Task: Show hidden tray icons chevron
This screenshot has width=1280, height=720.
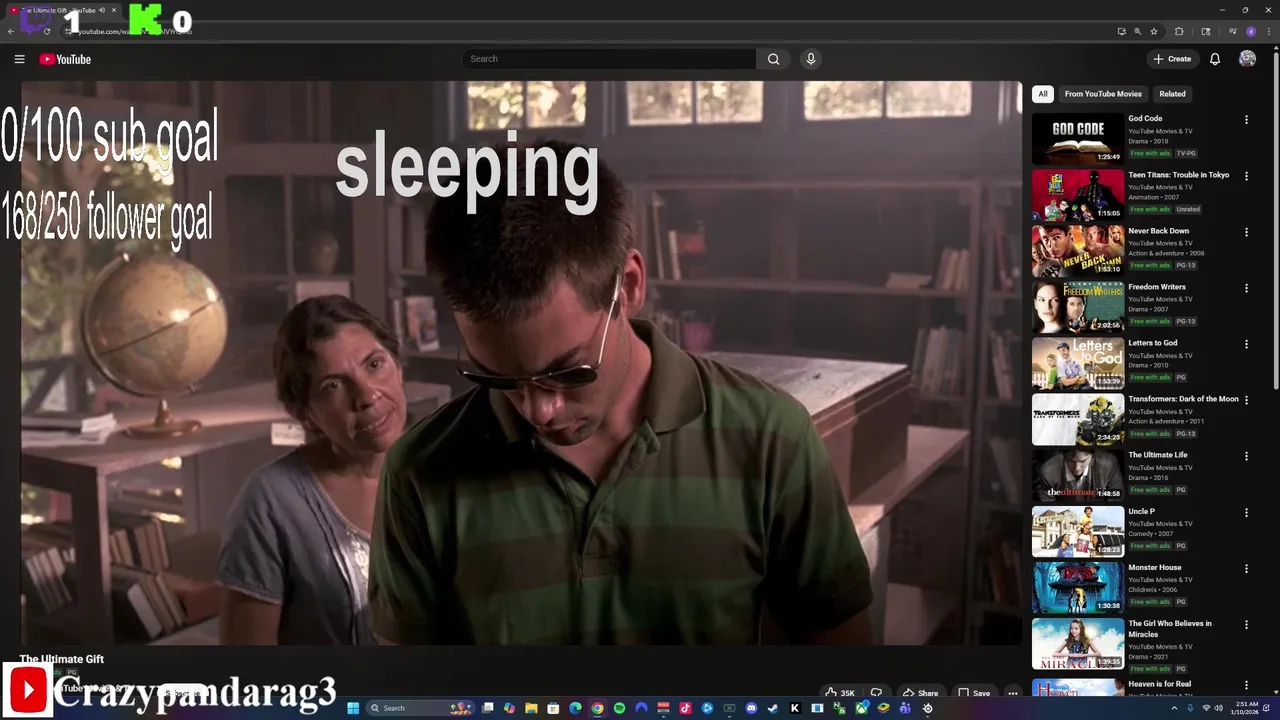Action: 1174,708
